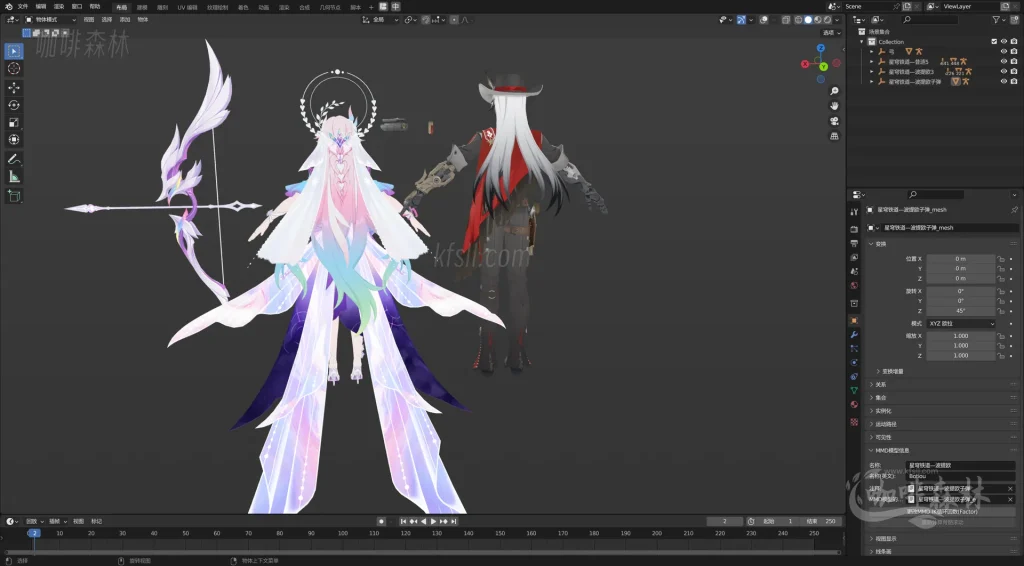Toggle viewport overlays button

pyautogui.click(x=763, y=20)
